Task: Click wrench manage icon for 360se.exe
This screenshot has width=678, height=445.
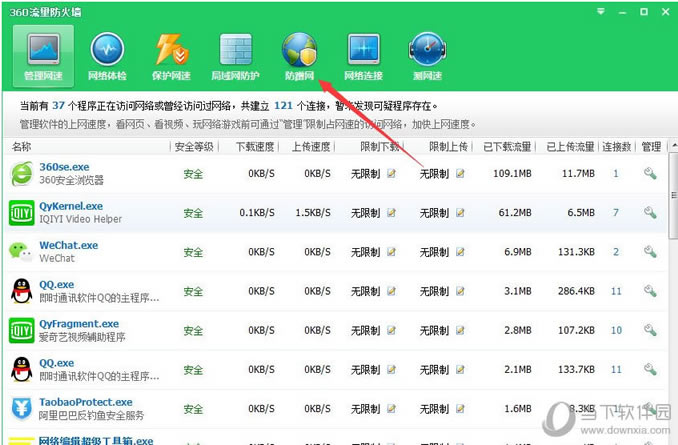Action: 650,173
